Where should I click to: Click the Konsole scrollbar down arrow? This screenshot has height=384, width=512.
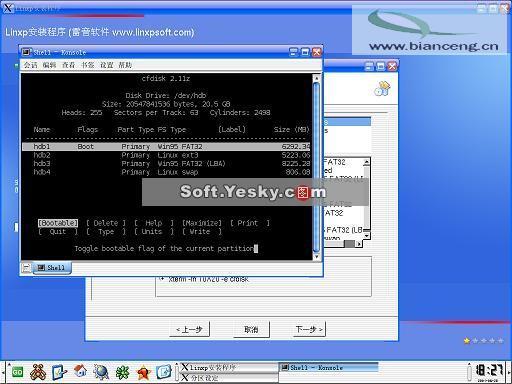click(x=317, y=256)
